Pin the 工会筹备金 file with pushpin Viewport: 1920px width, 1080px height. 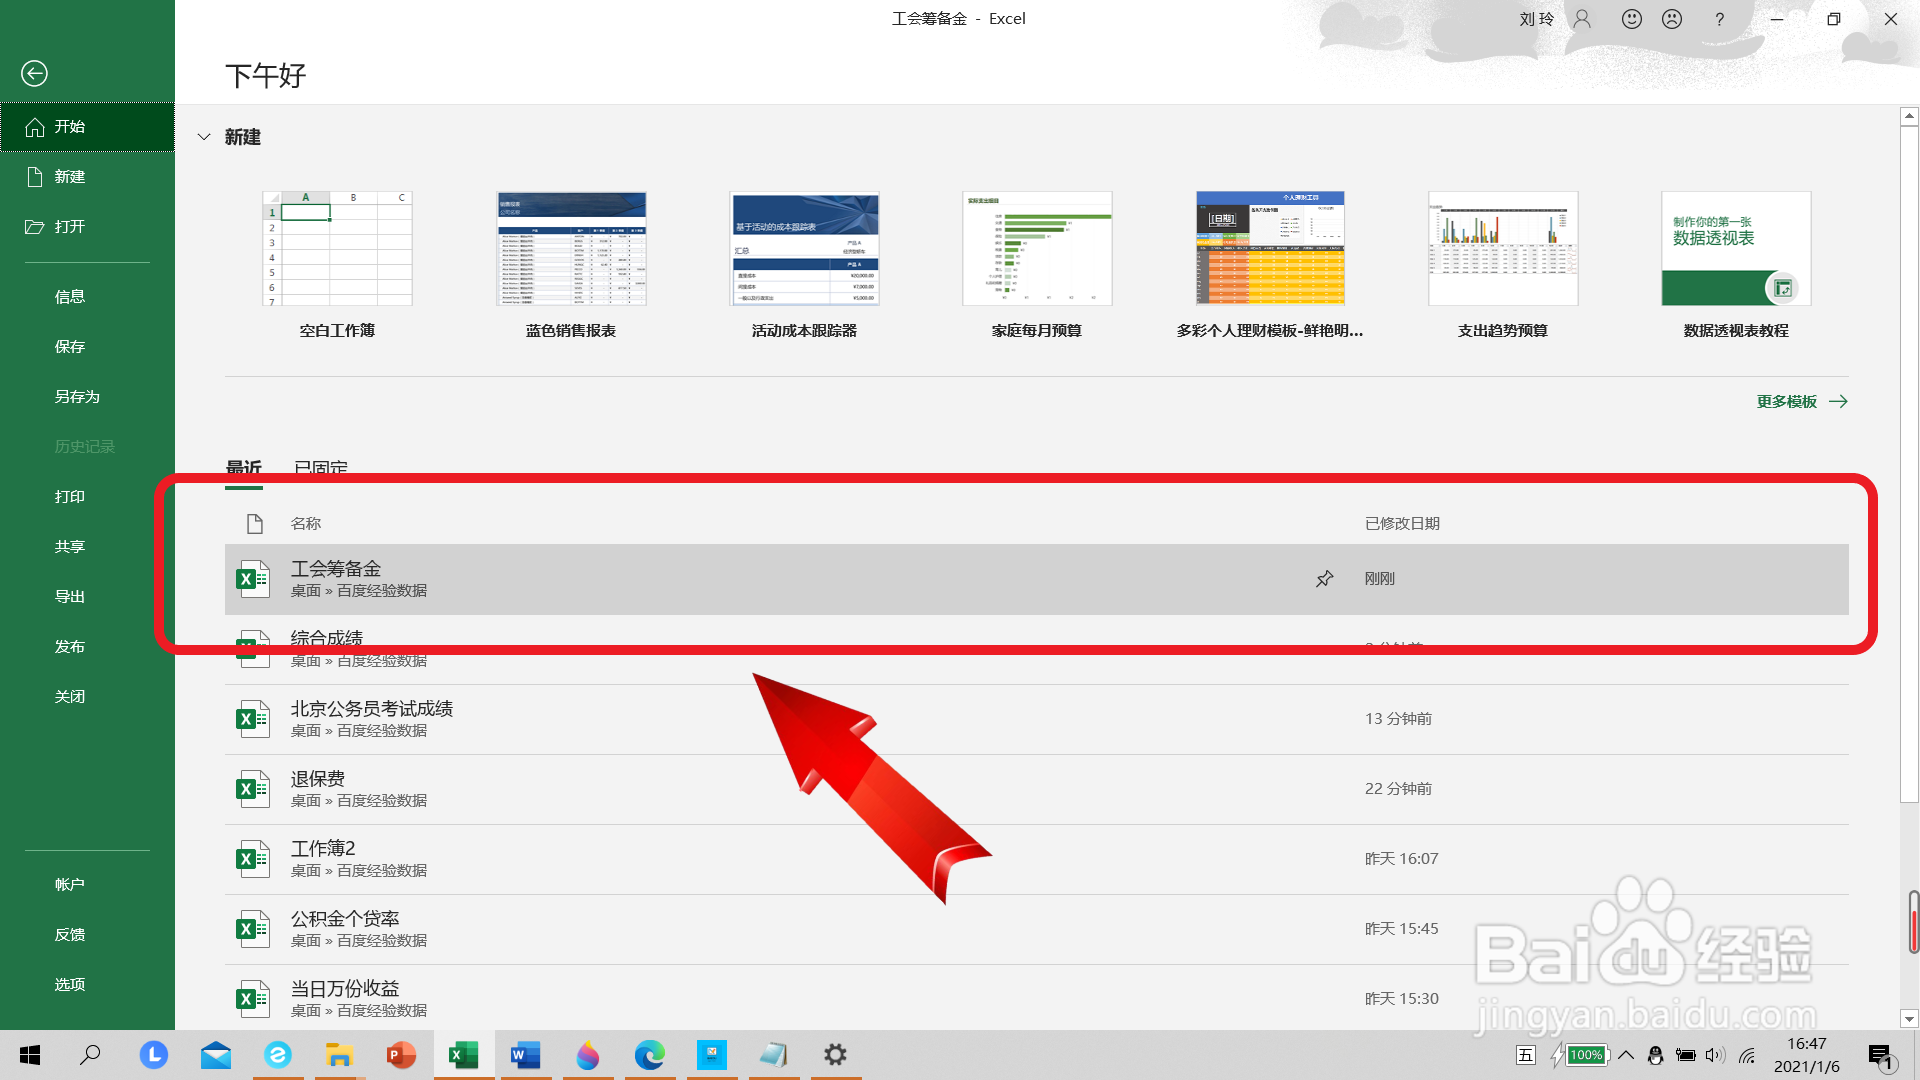[1324, 579]
